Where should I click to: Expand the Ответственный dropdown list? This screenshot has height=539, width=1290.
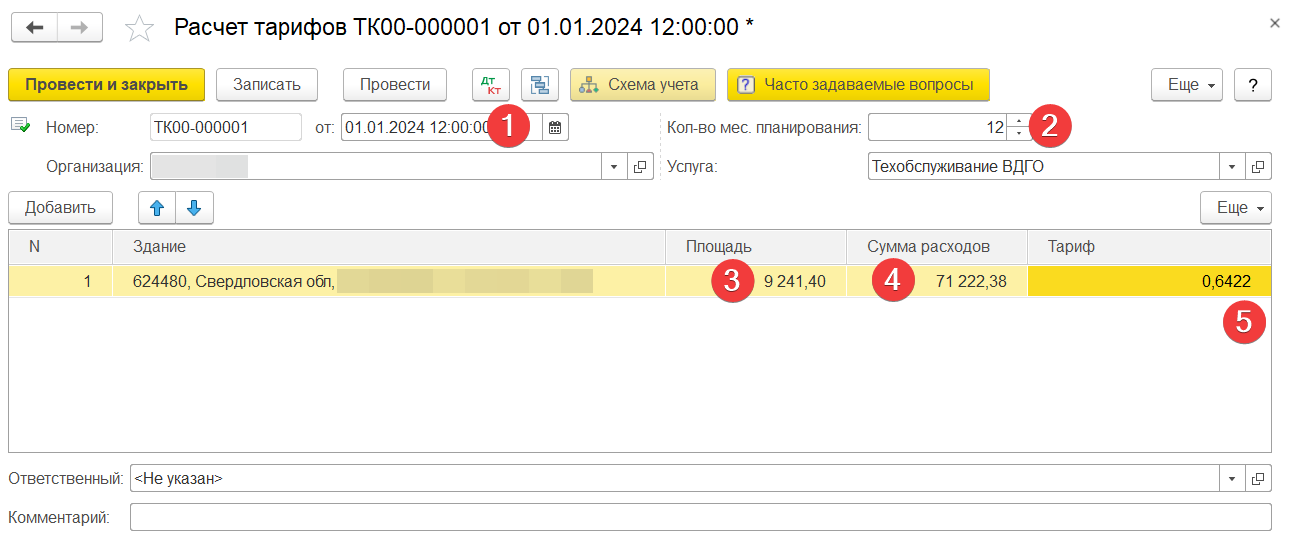[x=1232, y=478]
